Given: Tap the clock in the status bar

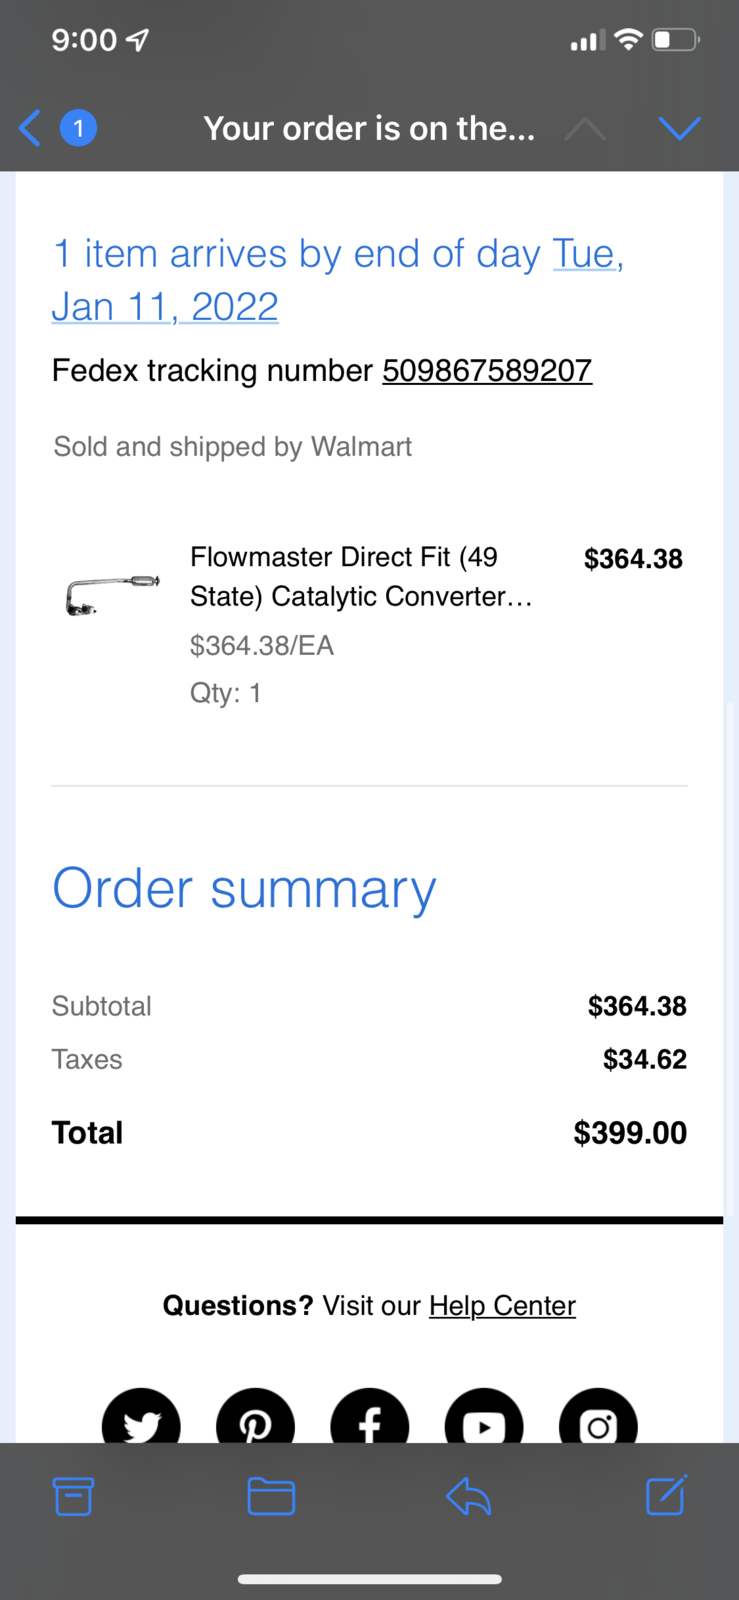Looking at the screenshot, I should click(84, 40).
